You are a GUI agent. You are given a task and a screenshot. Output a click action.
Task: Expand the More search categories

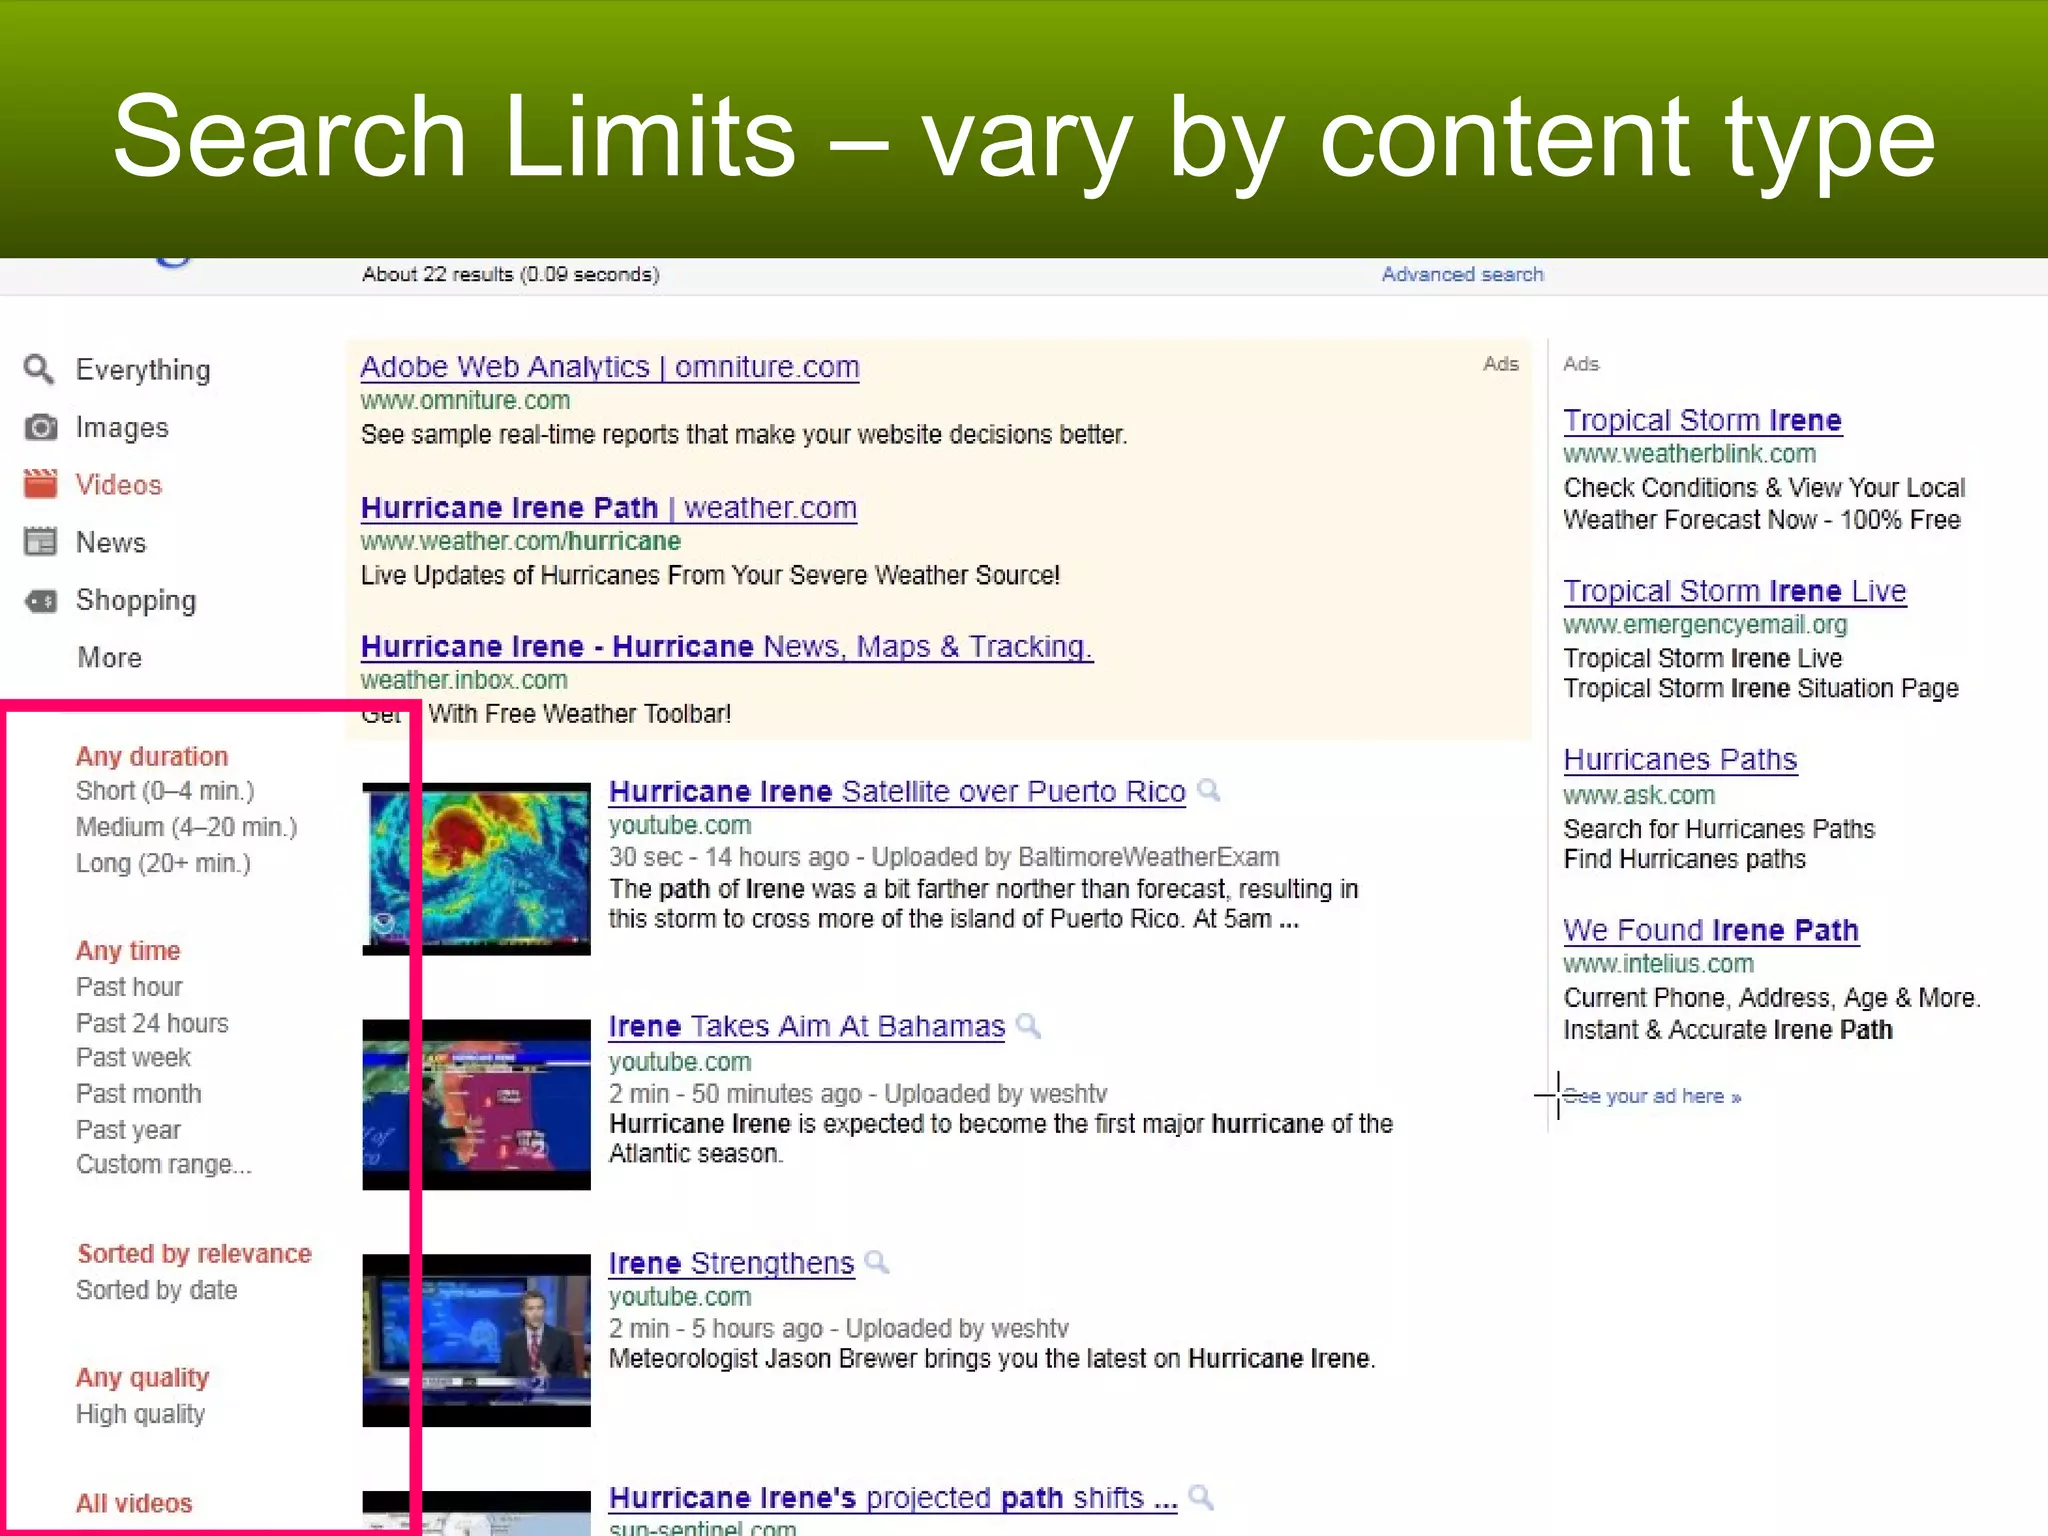point(110,657)
